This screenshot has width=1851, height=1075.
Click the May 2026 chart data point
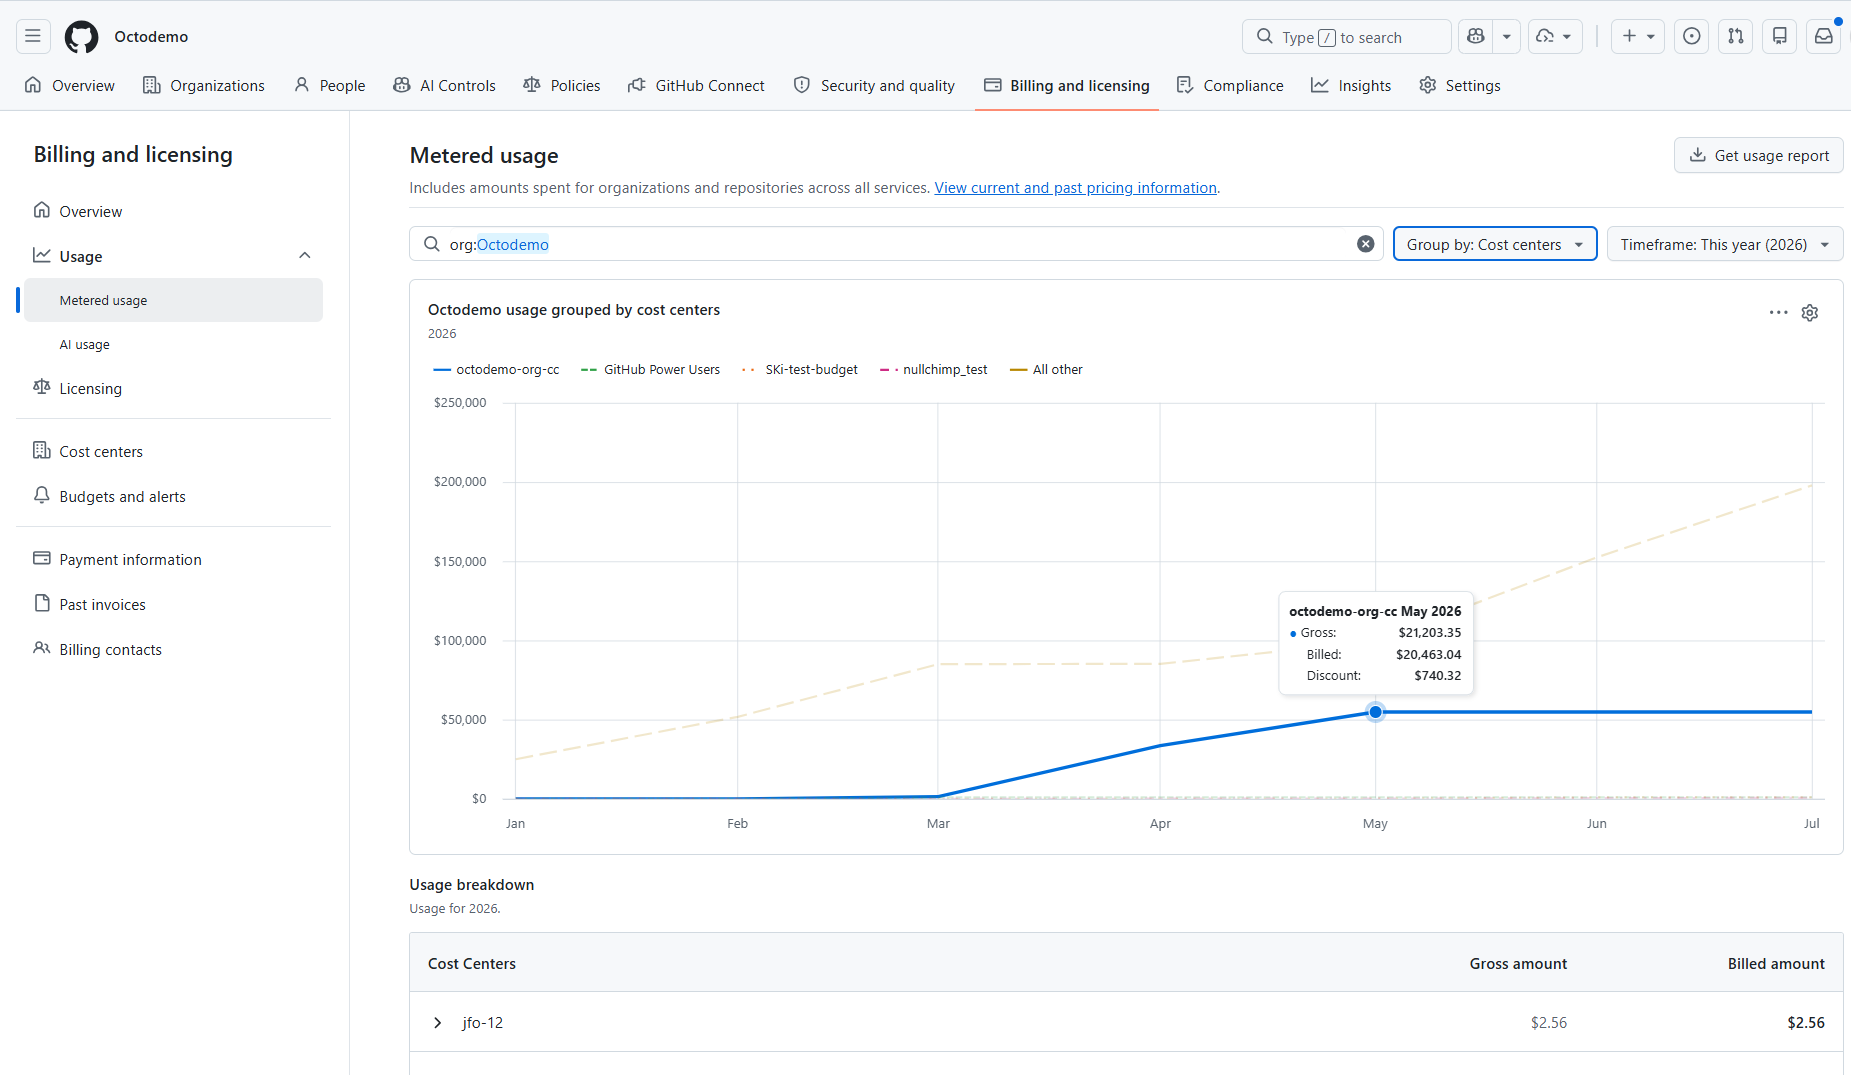tap(1376, 712)
